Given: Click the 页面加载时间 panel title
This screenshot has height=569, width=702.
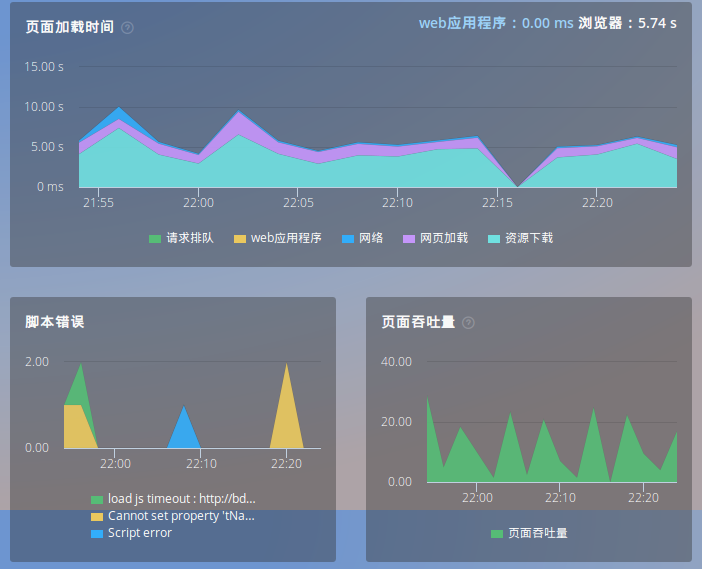Looking at the screenshot, I should [69, 27].
